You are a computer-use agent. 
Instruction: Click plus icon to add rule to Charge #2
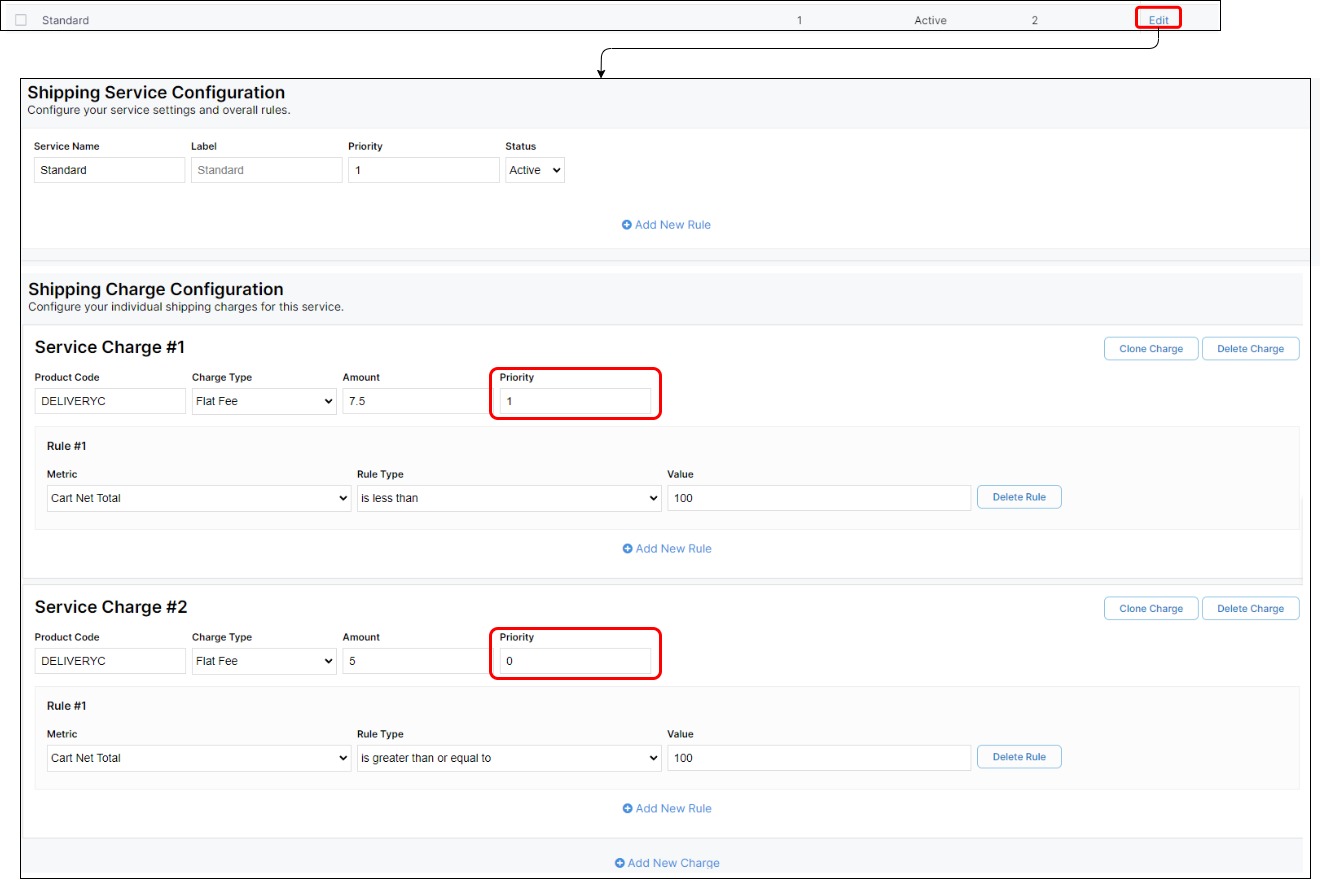coord(628,809)
